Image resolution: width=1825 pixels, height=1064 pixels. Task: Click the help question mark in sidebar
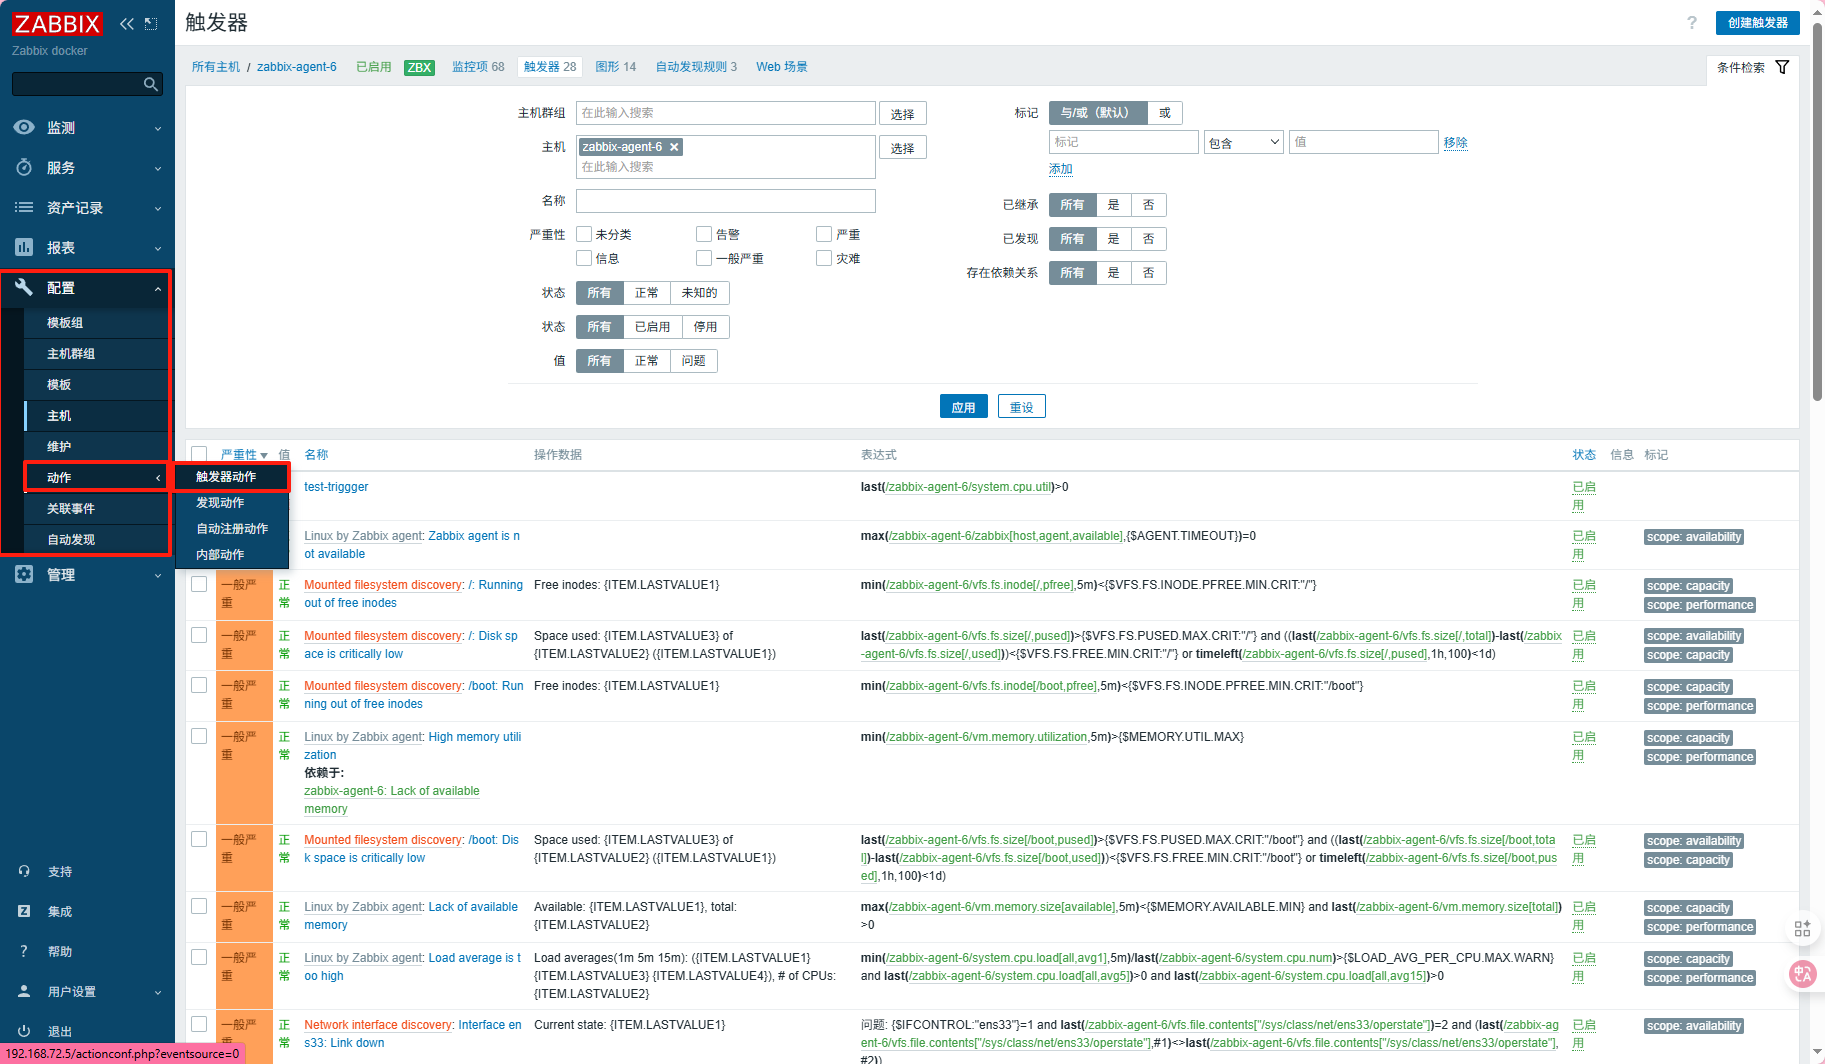pos(24,951)
